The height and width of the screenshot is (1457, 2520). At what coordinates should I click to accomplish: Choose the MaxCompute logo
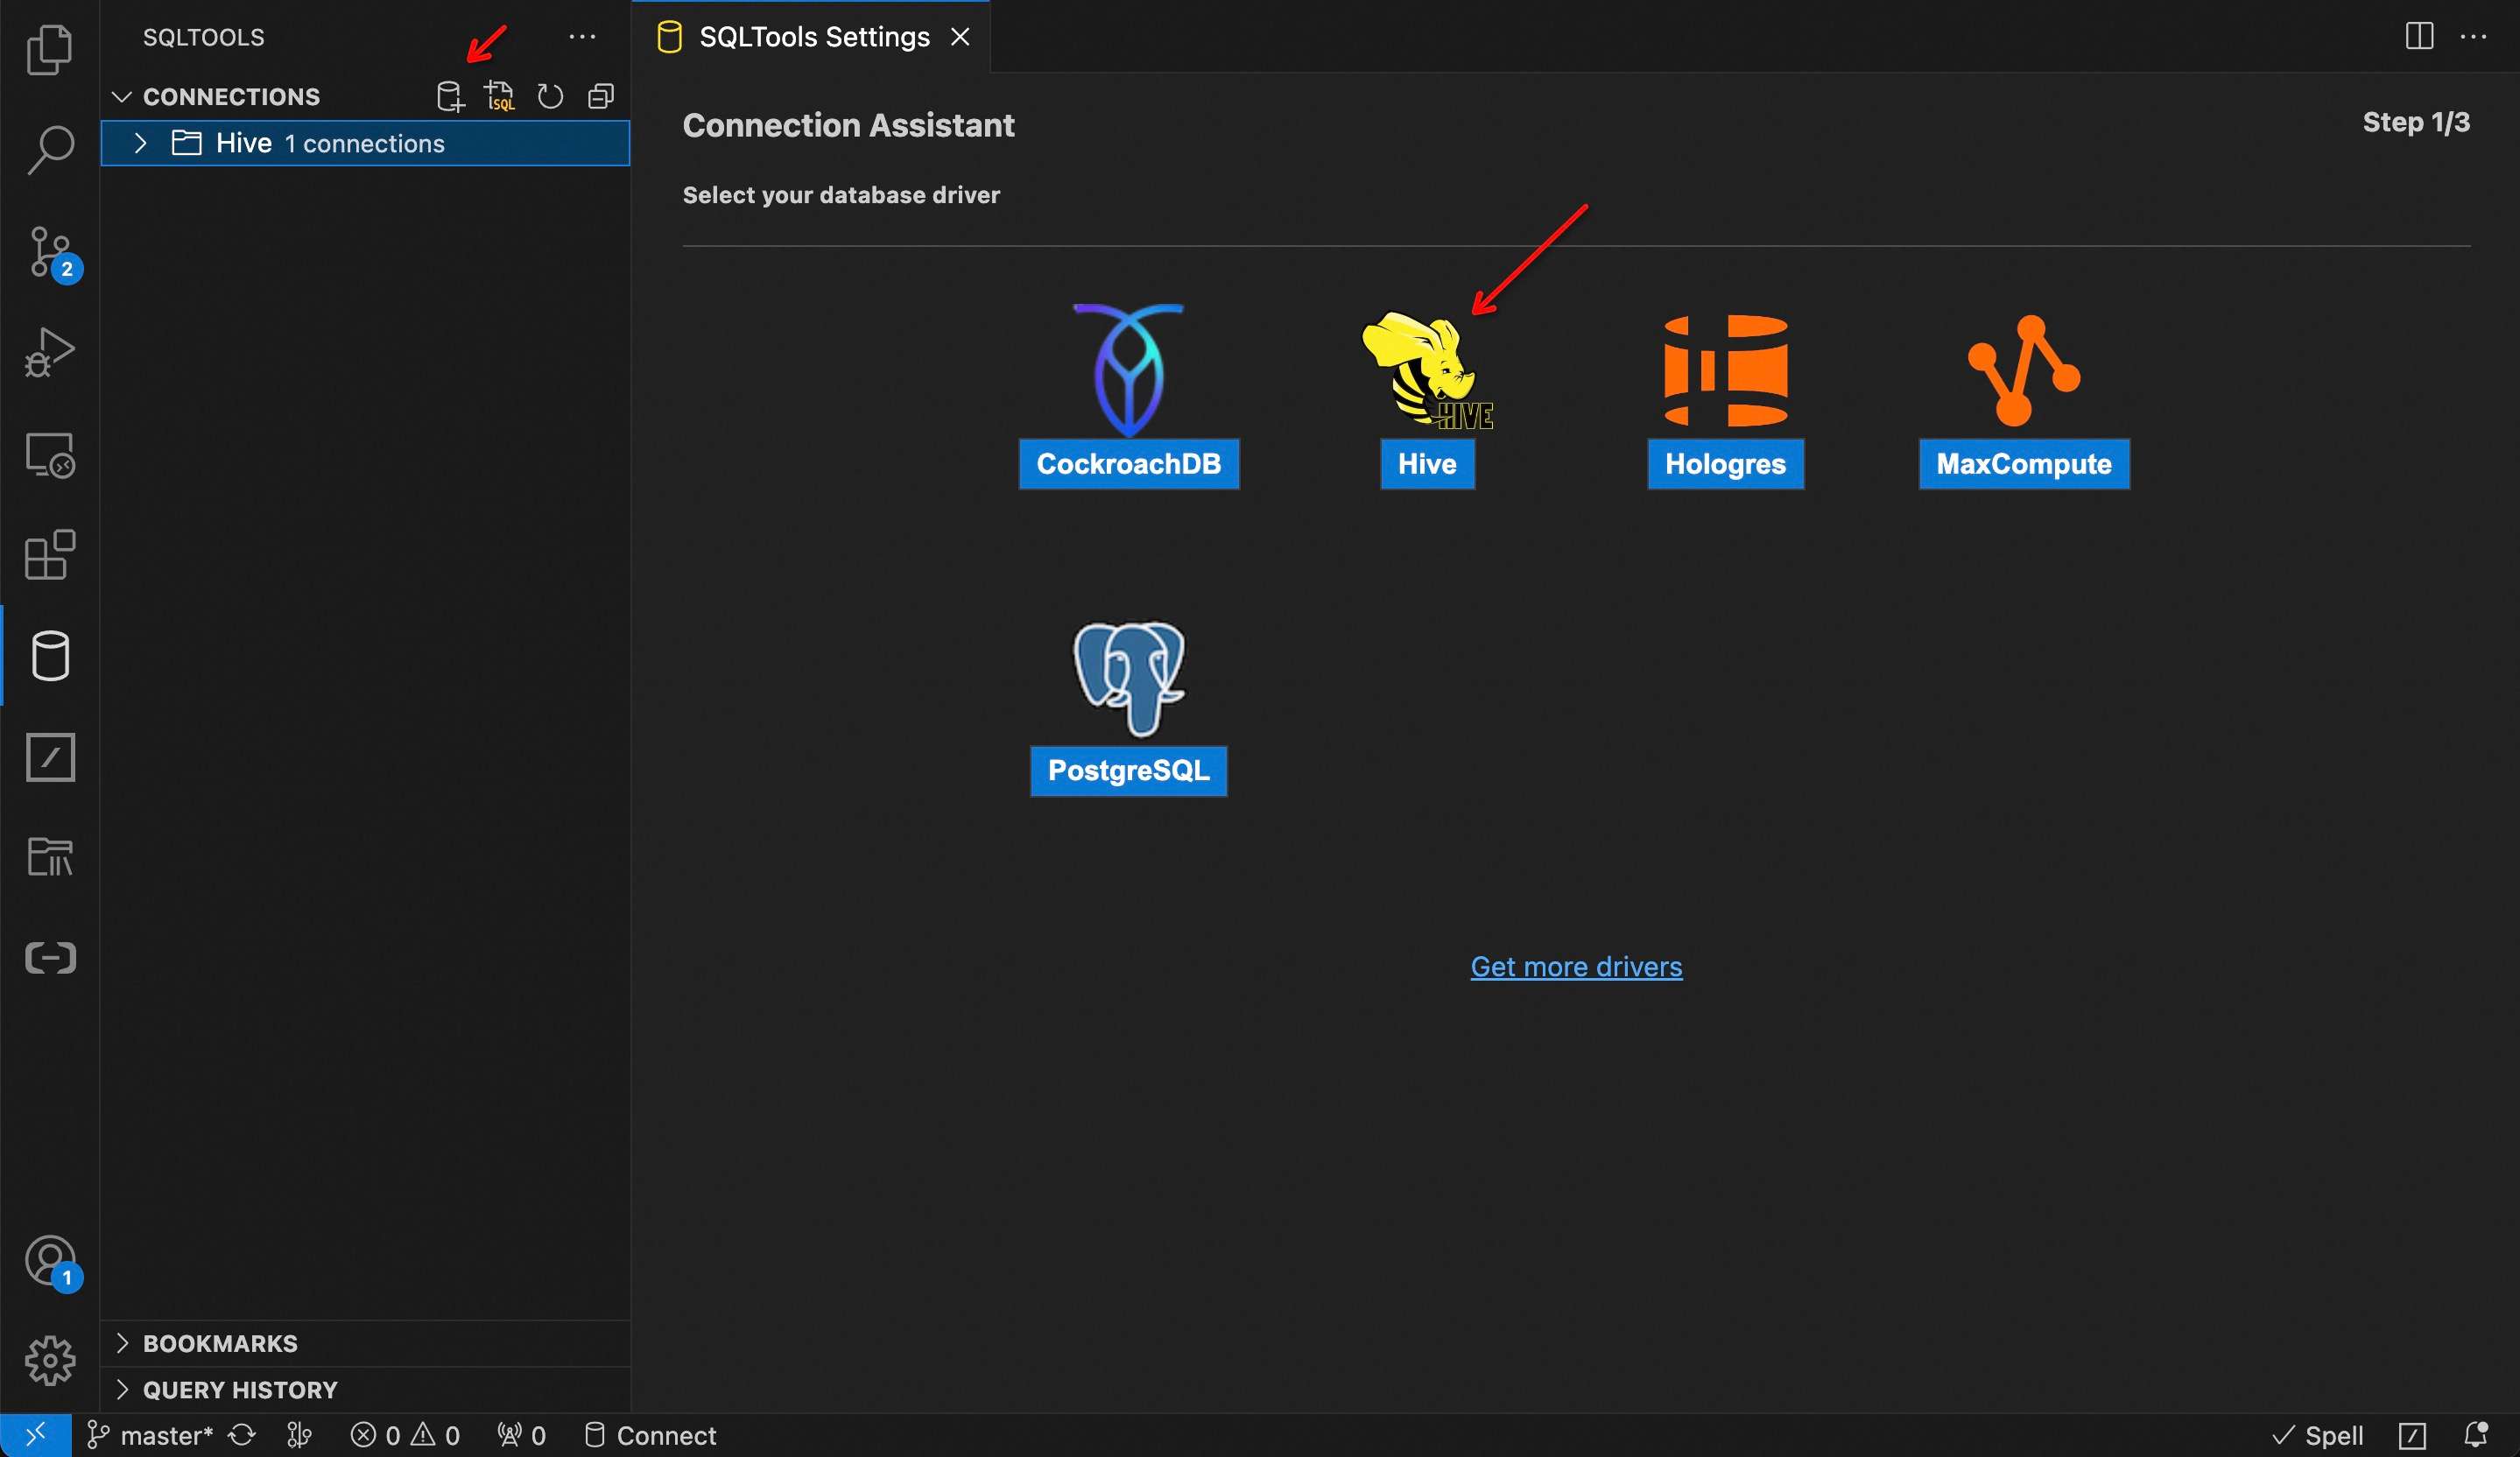click(2024, 370)
